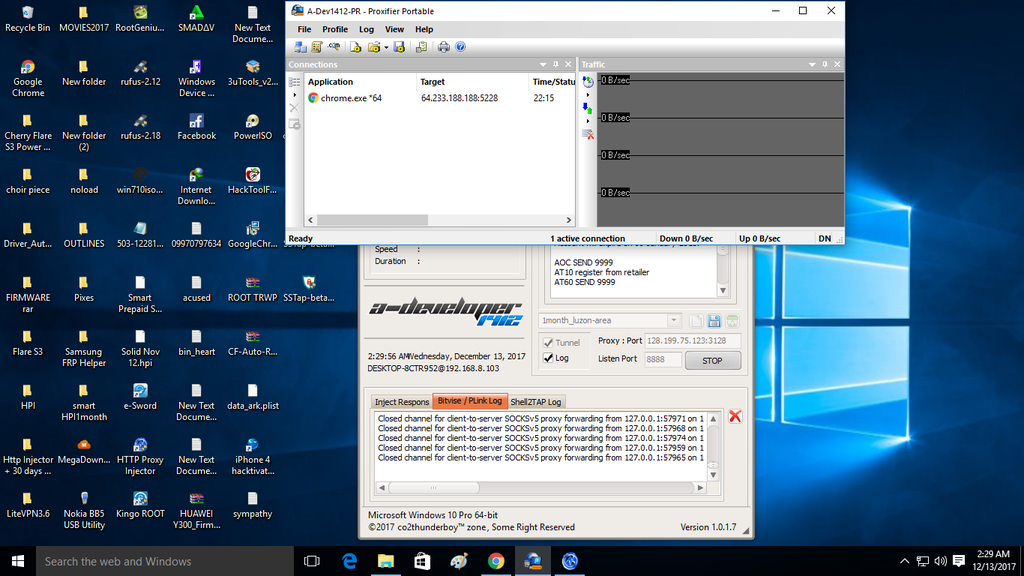Switch to the Shell2TAP Log tab
Viewport: 1024px width, 576px height.
(x=536, y=402)
